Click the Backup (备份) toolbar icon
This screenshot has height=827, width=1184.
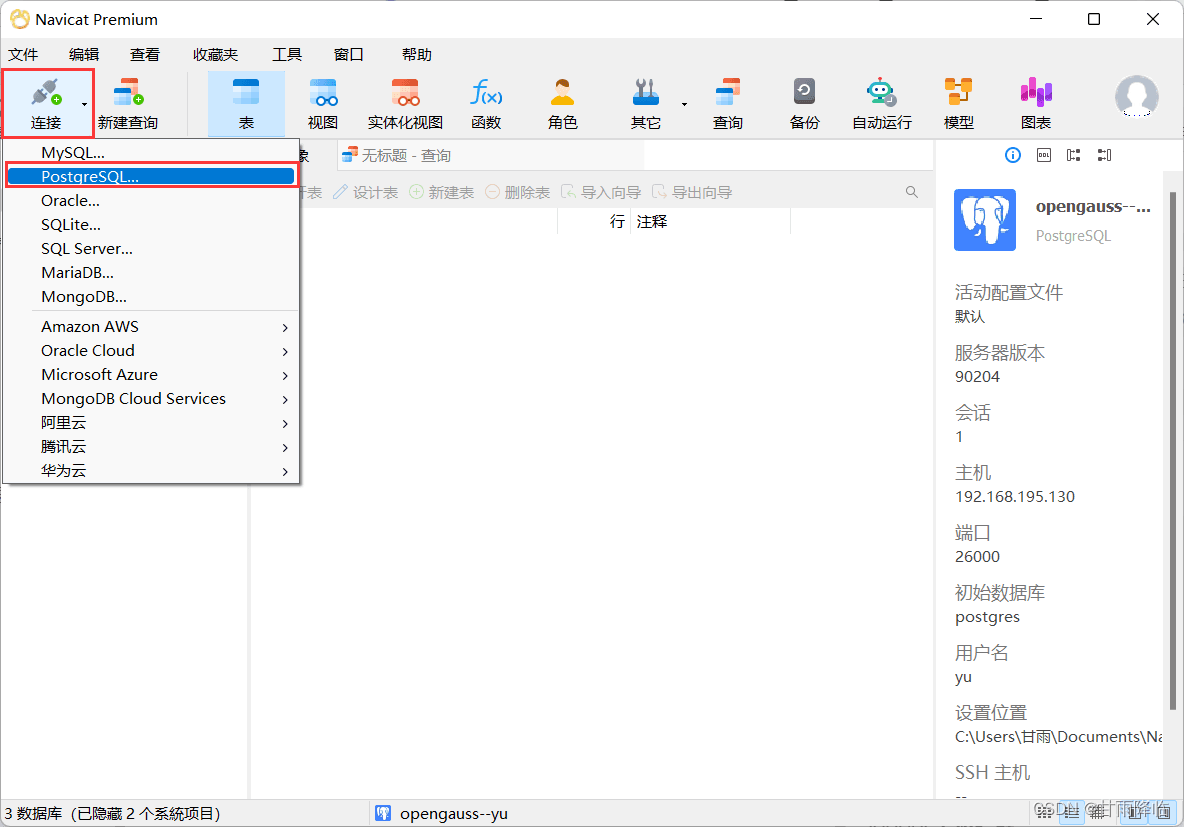[804, 103]
